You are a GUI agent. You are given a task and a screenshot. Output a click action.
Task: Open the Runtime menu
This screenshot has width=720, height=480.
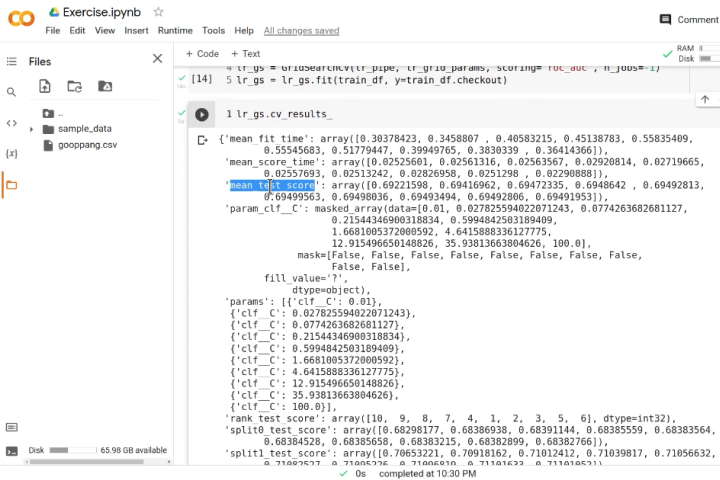click(175, 31)
